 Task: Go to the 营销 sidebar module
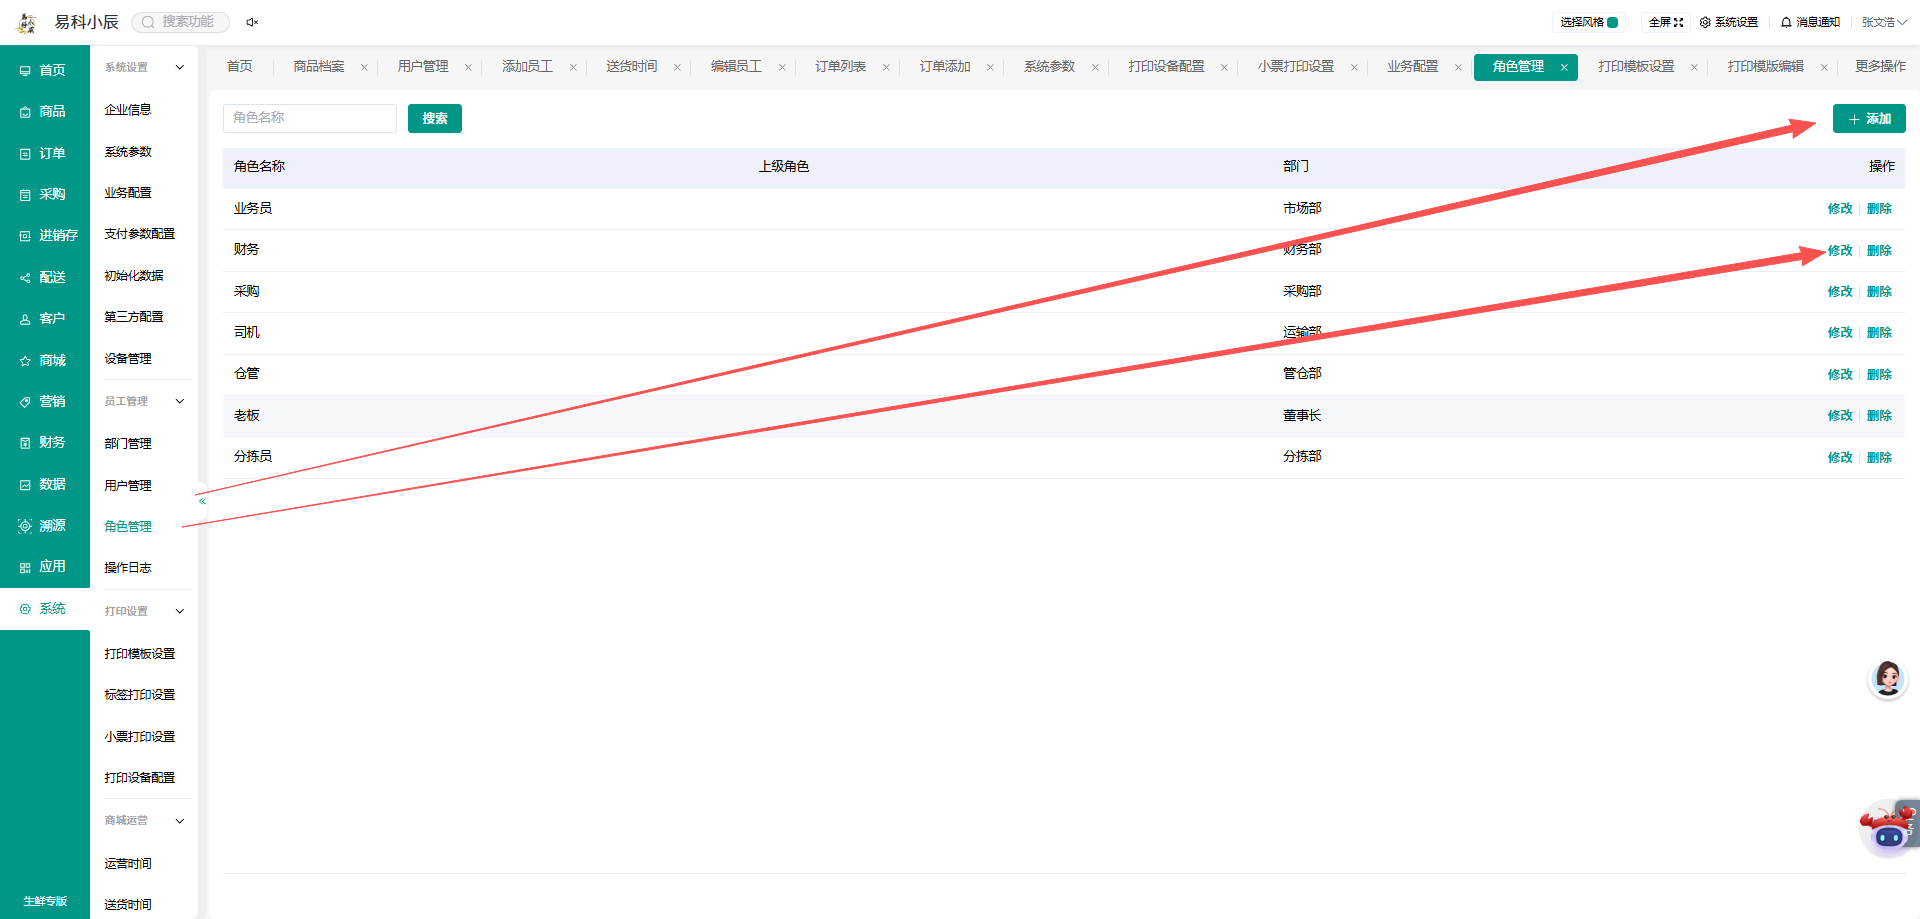point(44,402)
